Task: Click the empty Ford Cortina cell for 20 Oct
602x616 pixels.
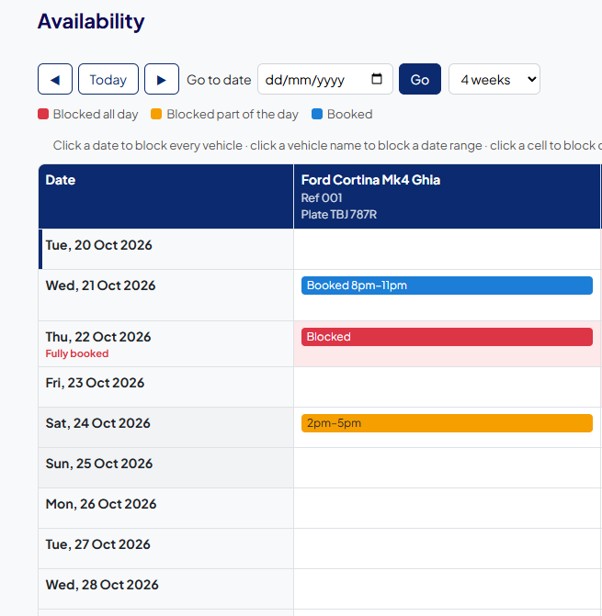Action: 447,249
